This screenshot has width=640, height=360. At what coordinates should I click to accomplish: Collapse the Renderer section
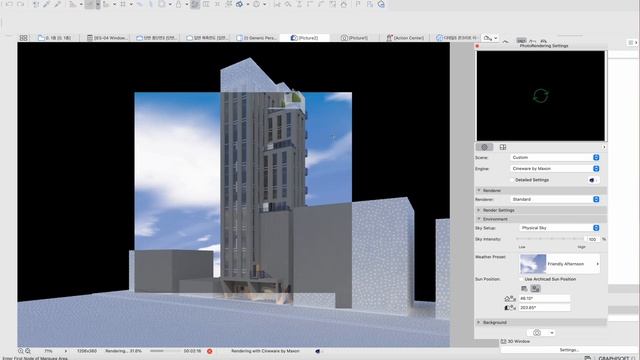point(479,190)
